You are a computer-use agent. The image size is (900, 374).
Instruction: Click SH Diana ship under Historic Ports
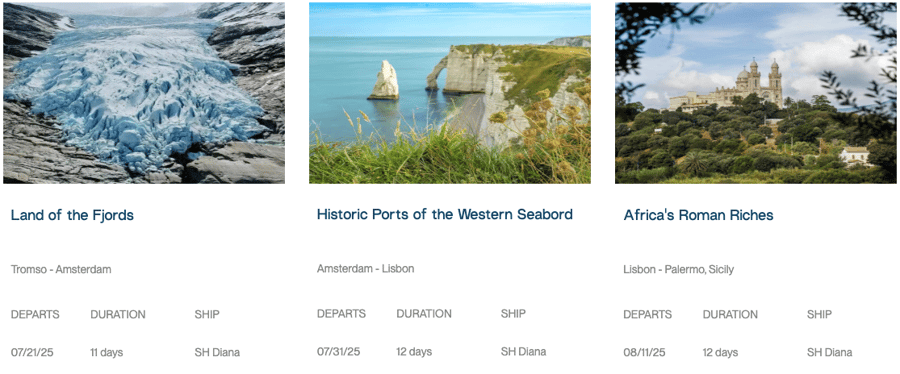523,351
